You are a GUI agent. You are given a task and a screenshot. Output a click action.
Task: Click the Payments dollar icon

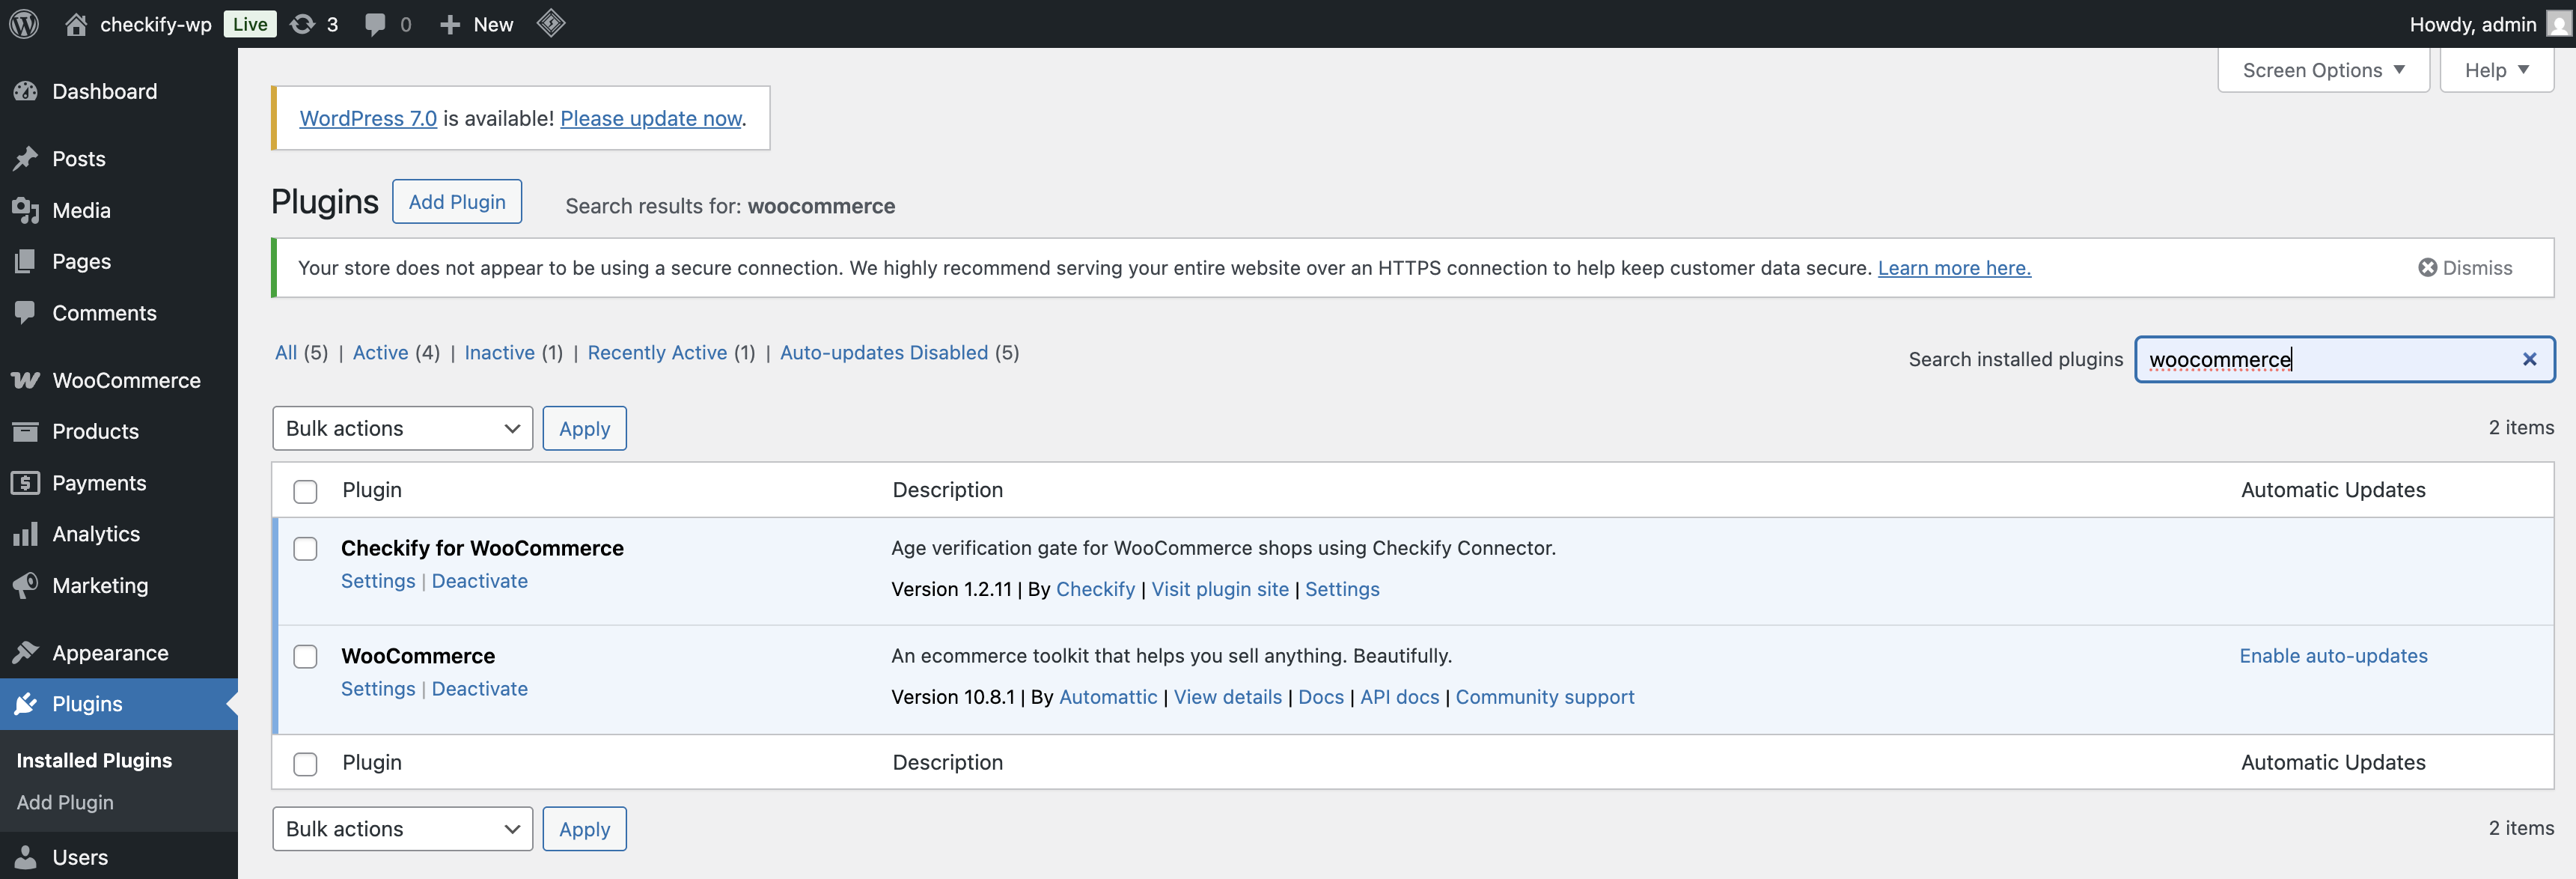click(x=26, y=483)
